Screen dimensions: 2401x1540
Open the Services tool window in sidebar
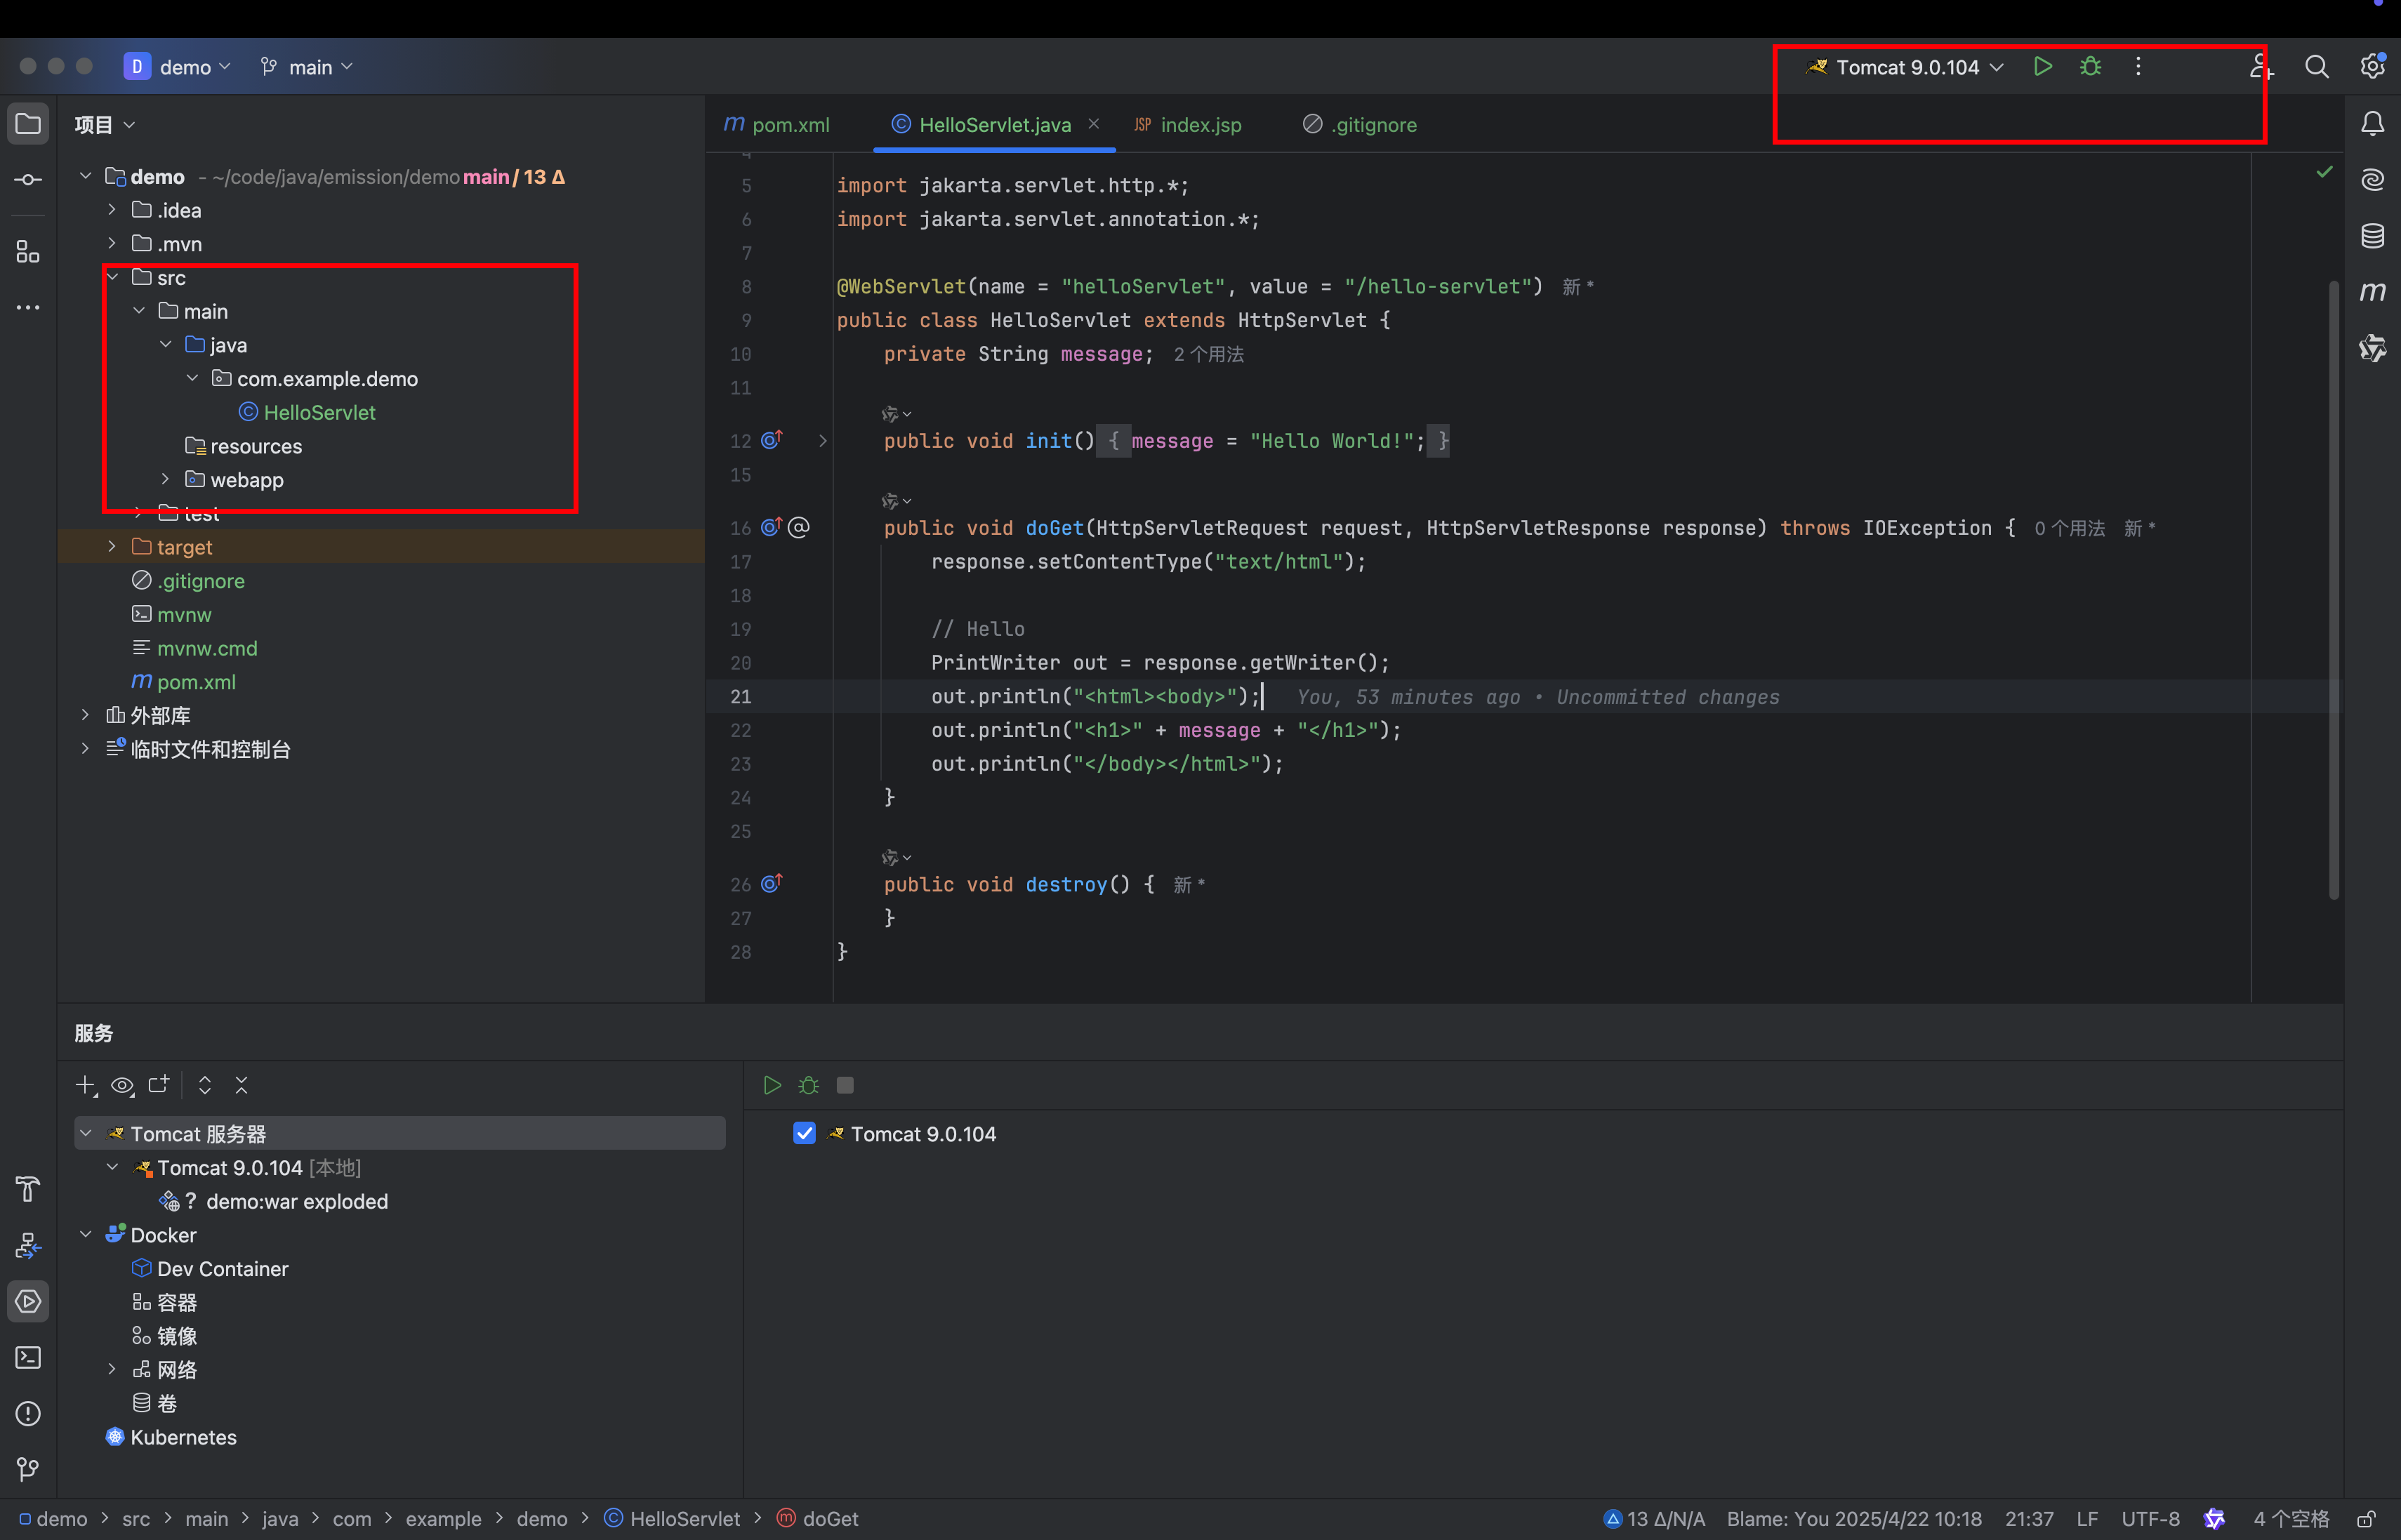[x=28, y=1301]
